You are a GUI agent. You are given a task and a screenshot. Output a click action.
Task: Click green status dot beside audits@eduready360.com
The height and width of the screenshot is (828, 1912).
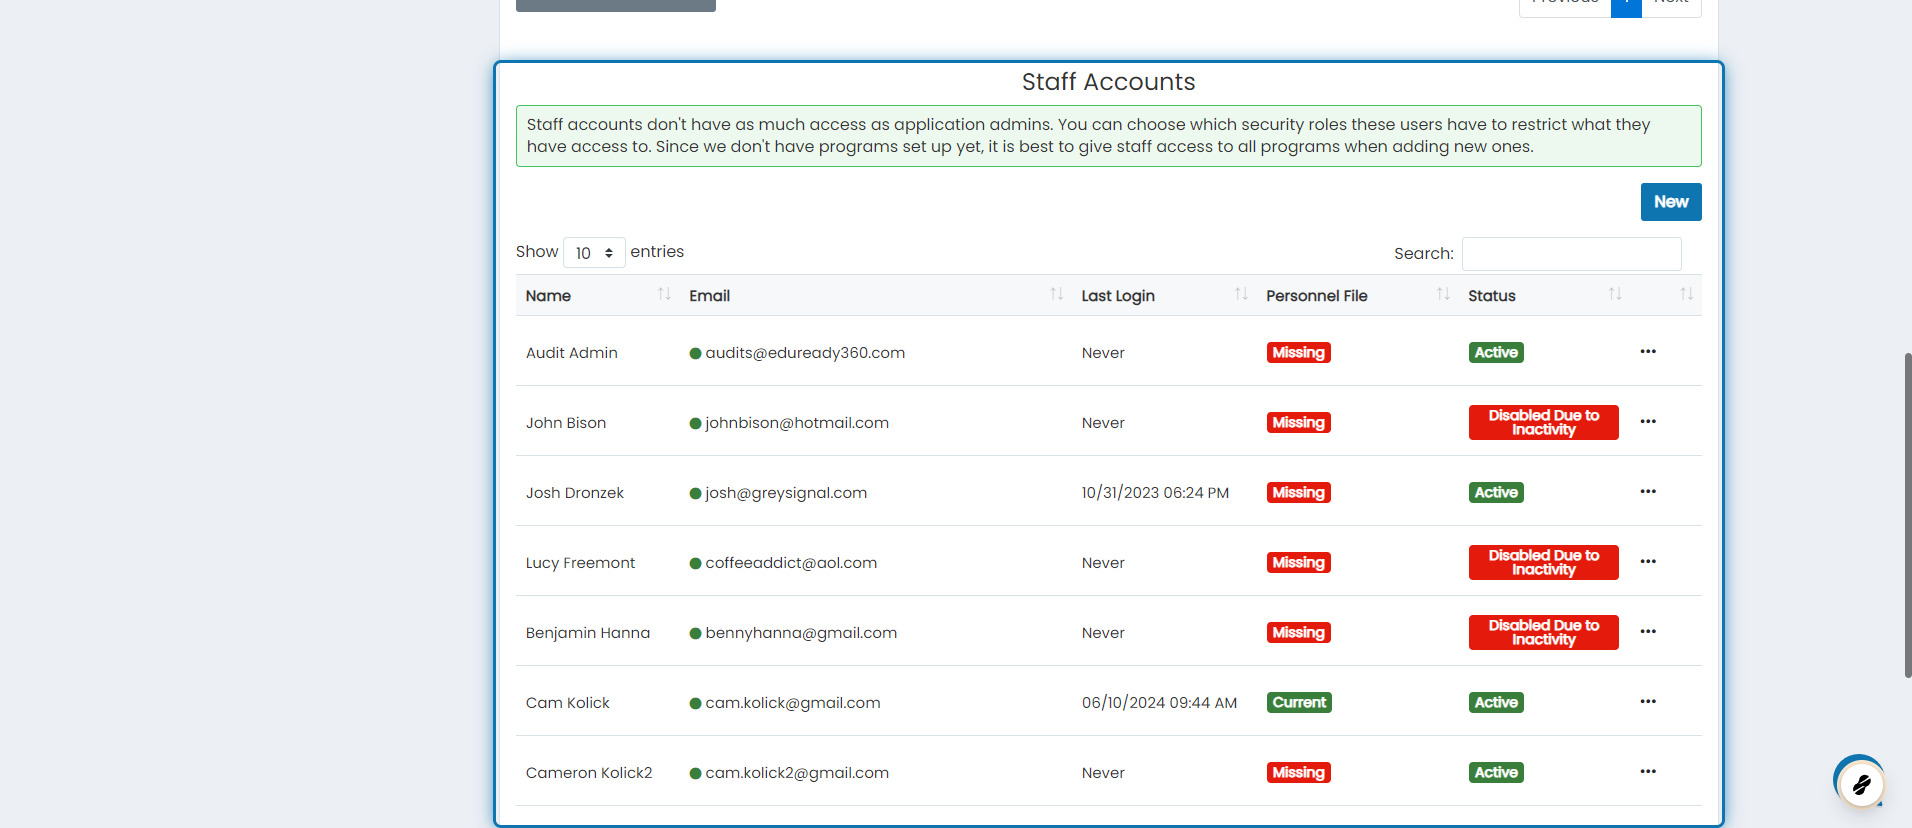point(695,353)
